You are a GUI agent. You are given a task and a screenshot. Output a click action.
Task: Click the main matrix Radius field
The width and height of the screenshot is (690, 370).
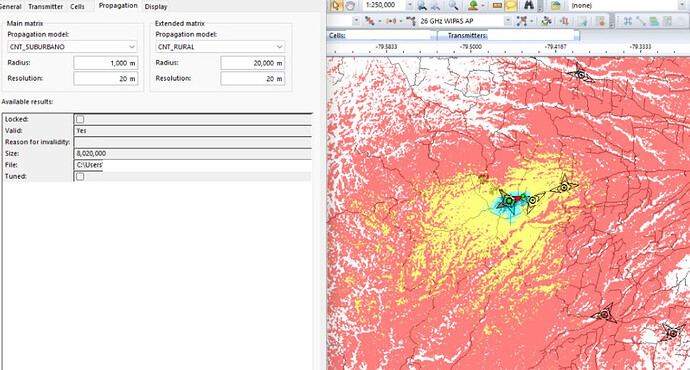106,63
